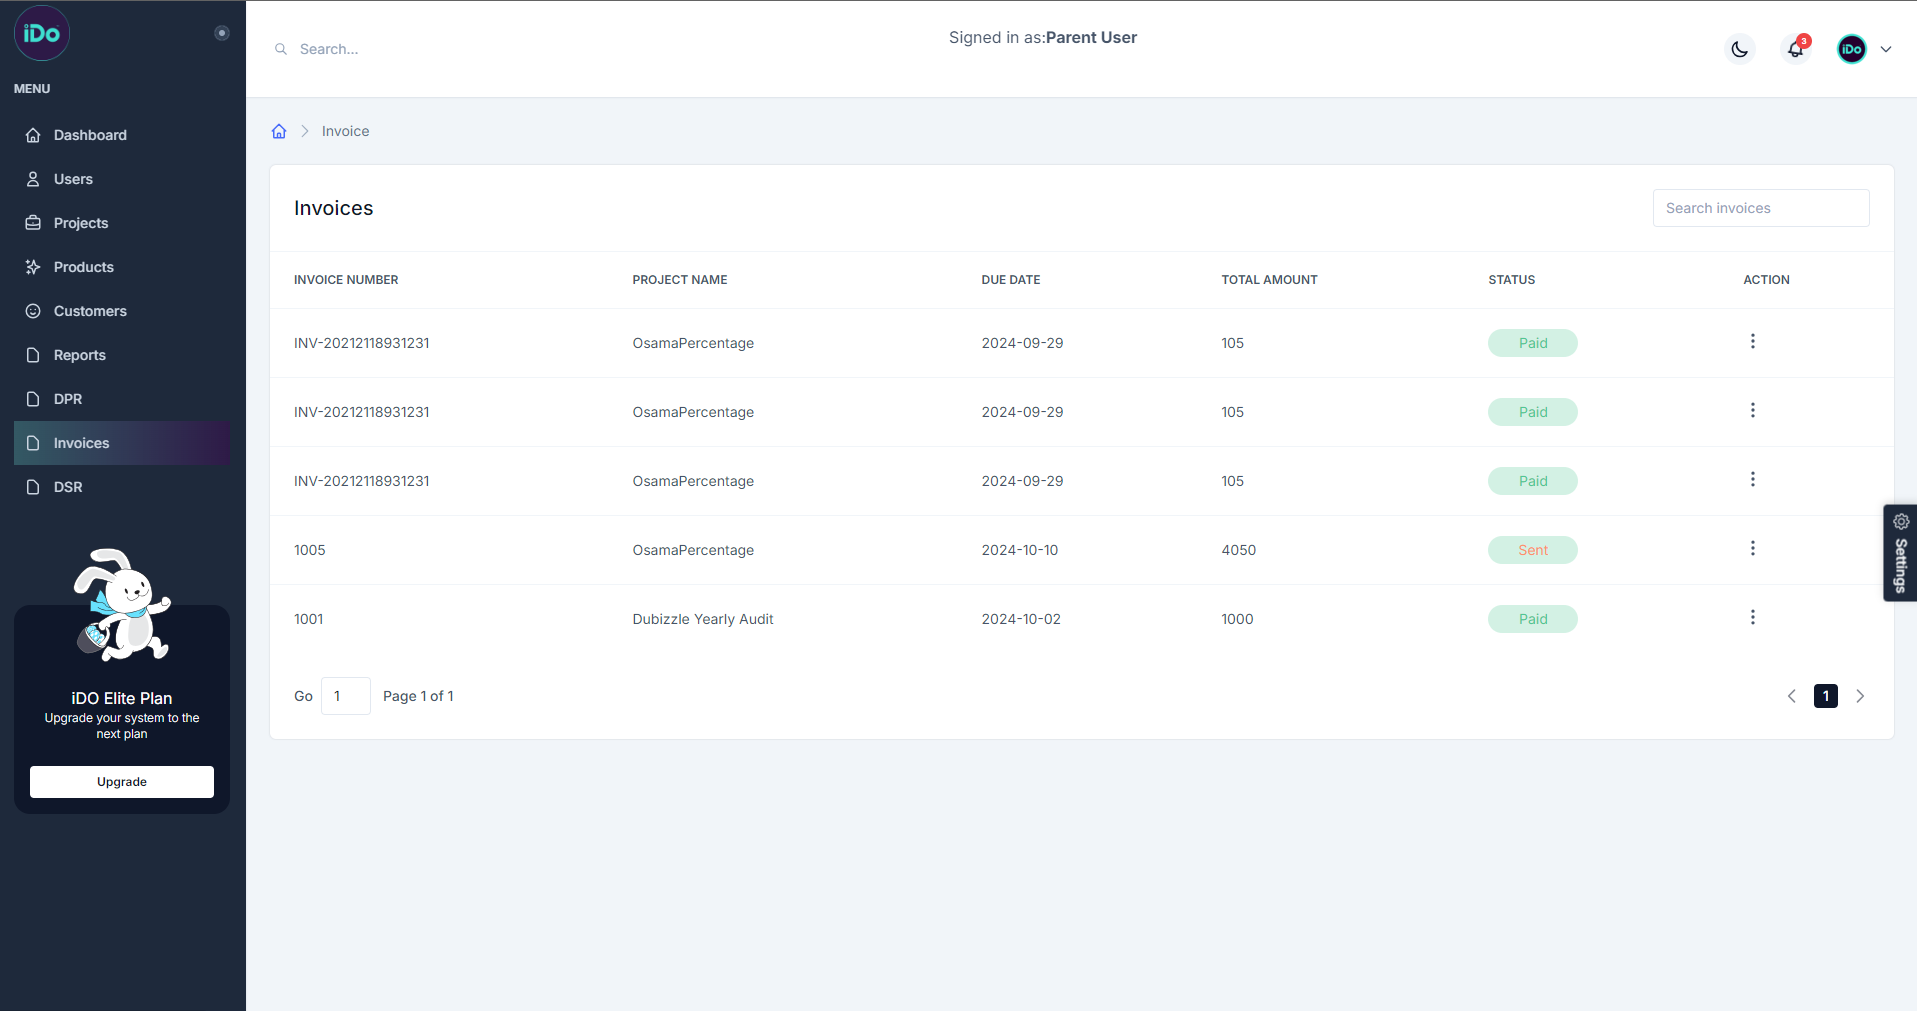Image resolution: width=1917 pixels, height=1011 pixels.
Task: Go to previous page arrow
Action: 1792,696
